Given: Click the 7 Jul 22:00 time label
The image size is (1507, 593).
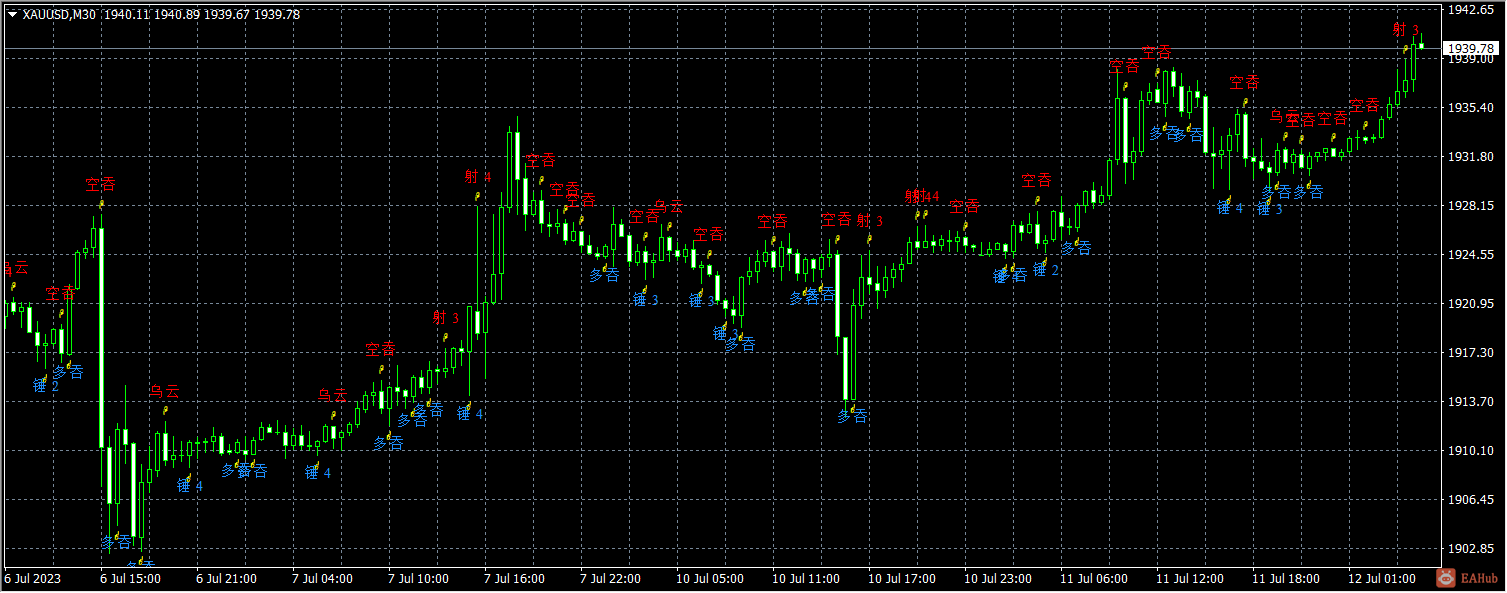Looking at the screenshot, I should (x=611, y=579).
